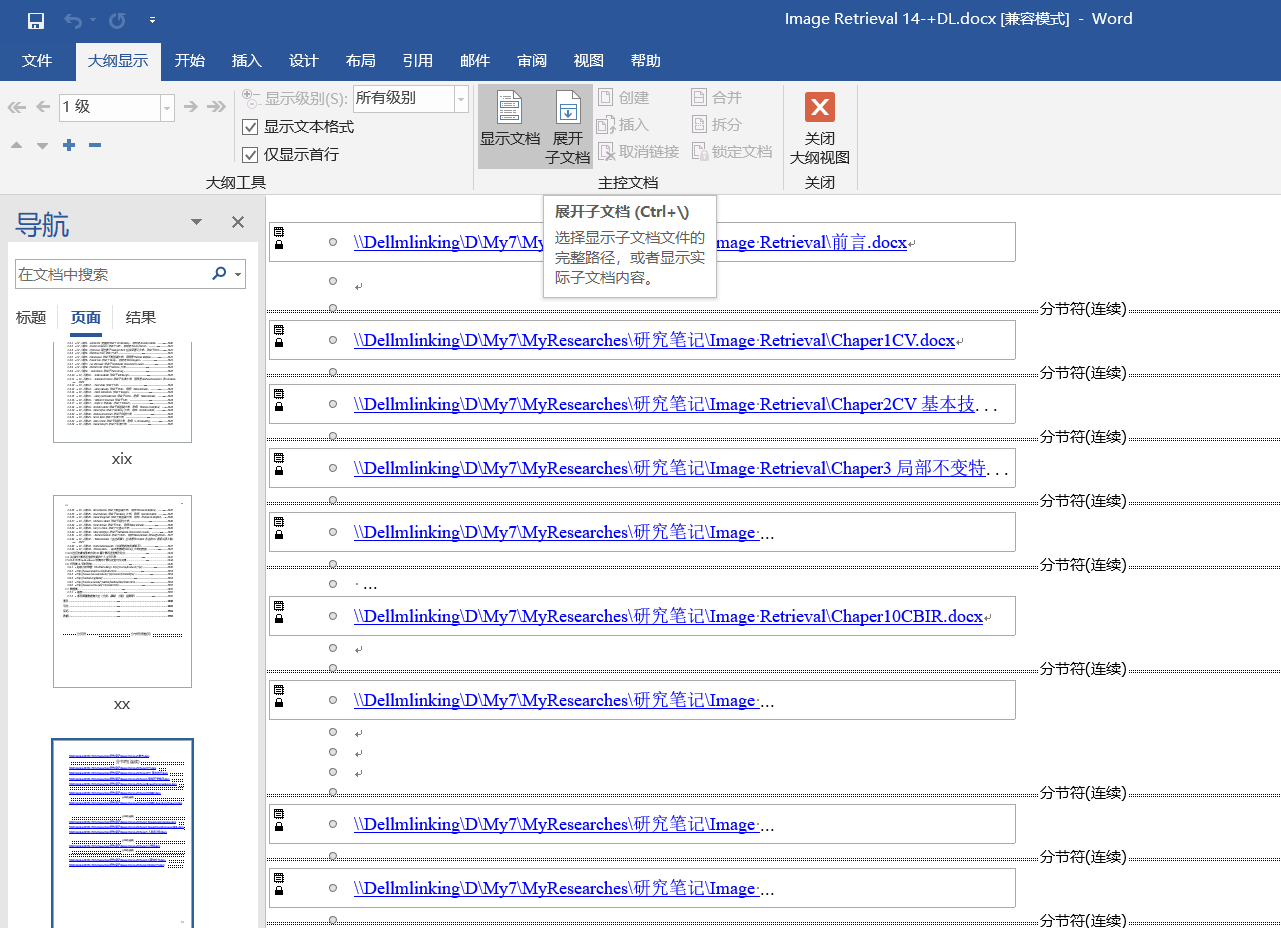Open the Chaper2CV 基本技 subdocument link
Viewport: 1281px width, 928px height.
(664, 405)
